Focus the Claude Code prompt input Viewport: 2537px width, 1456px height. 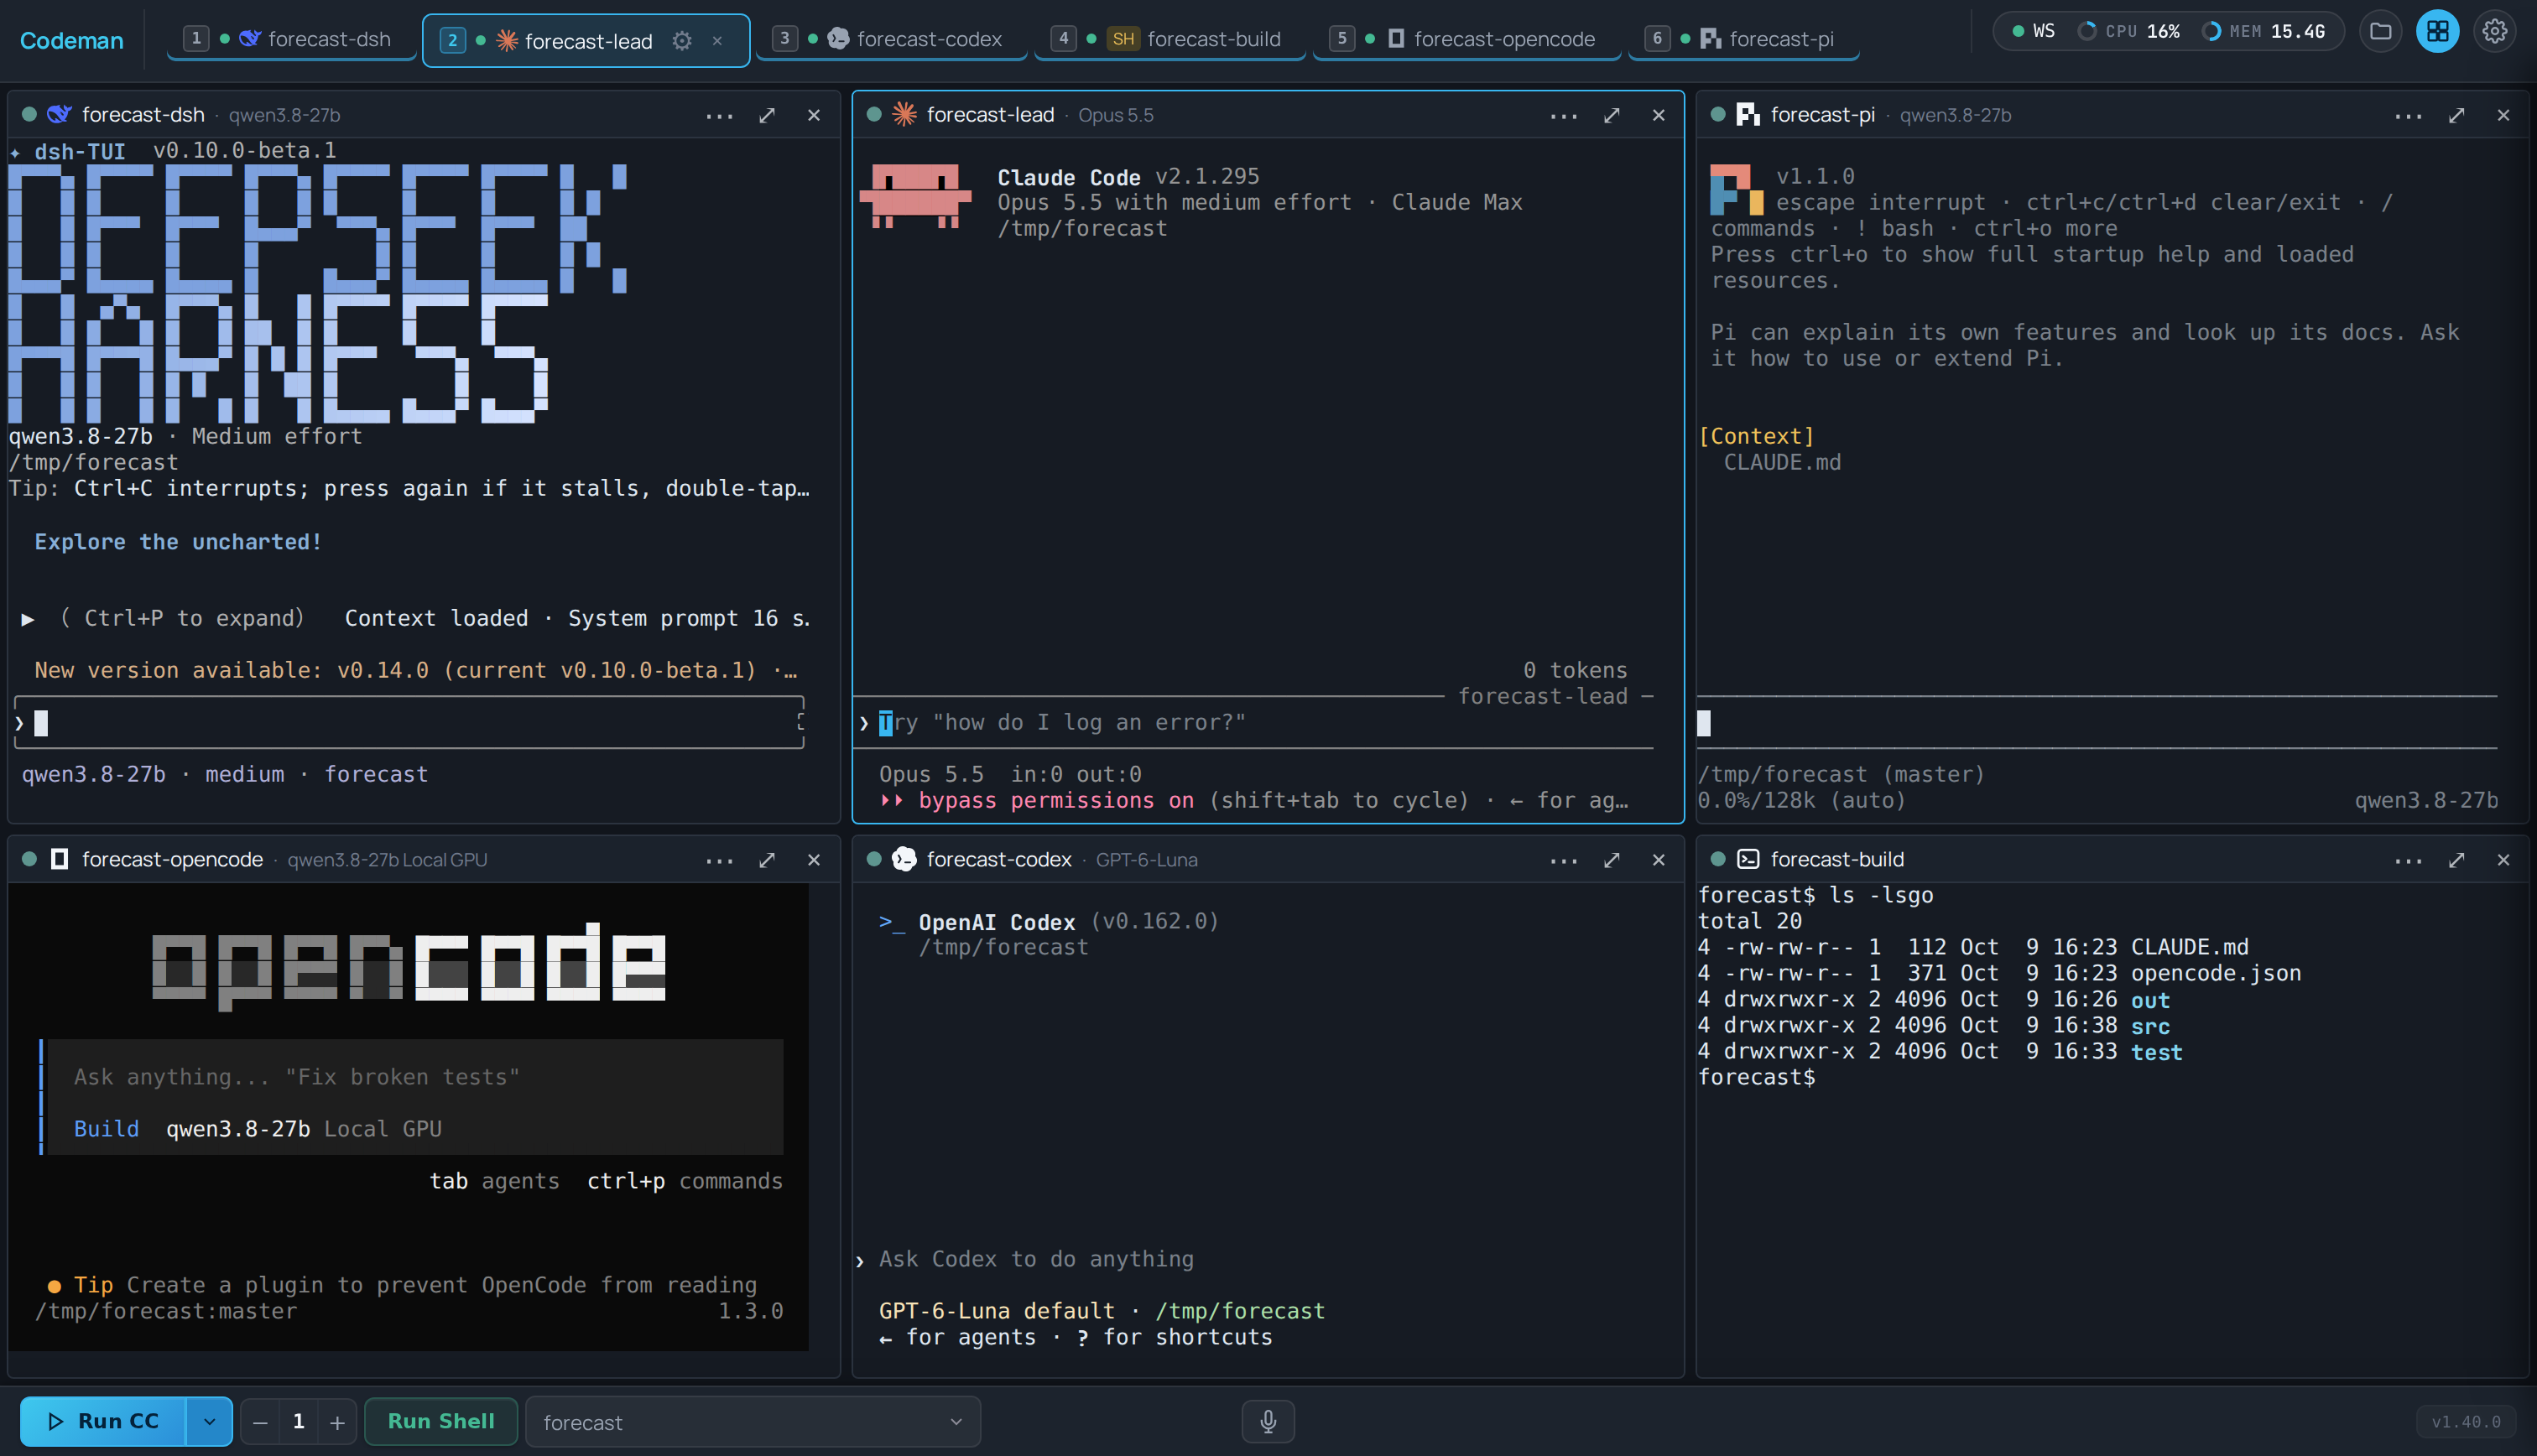(x=1255, y=722)
